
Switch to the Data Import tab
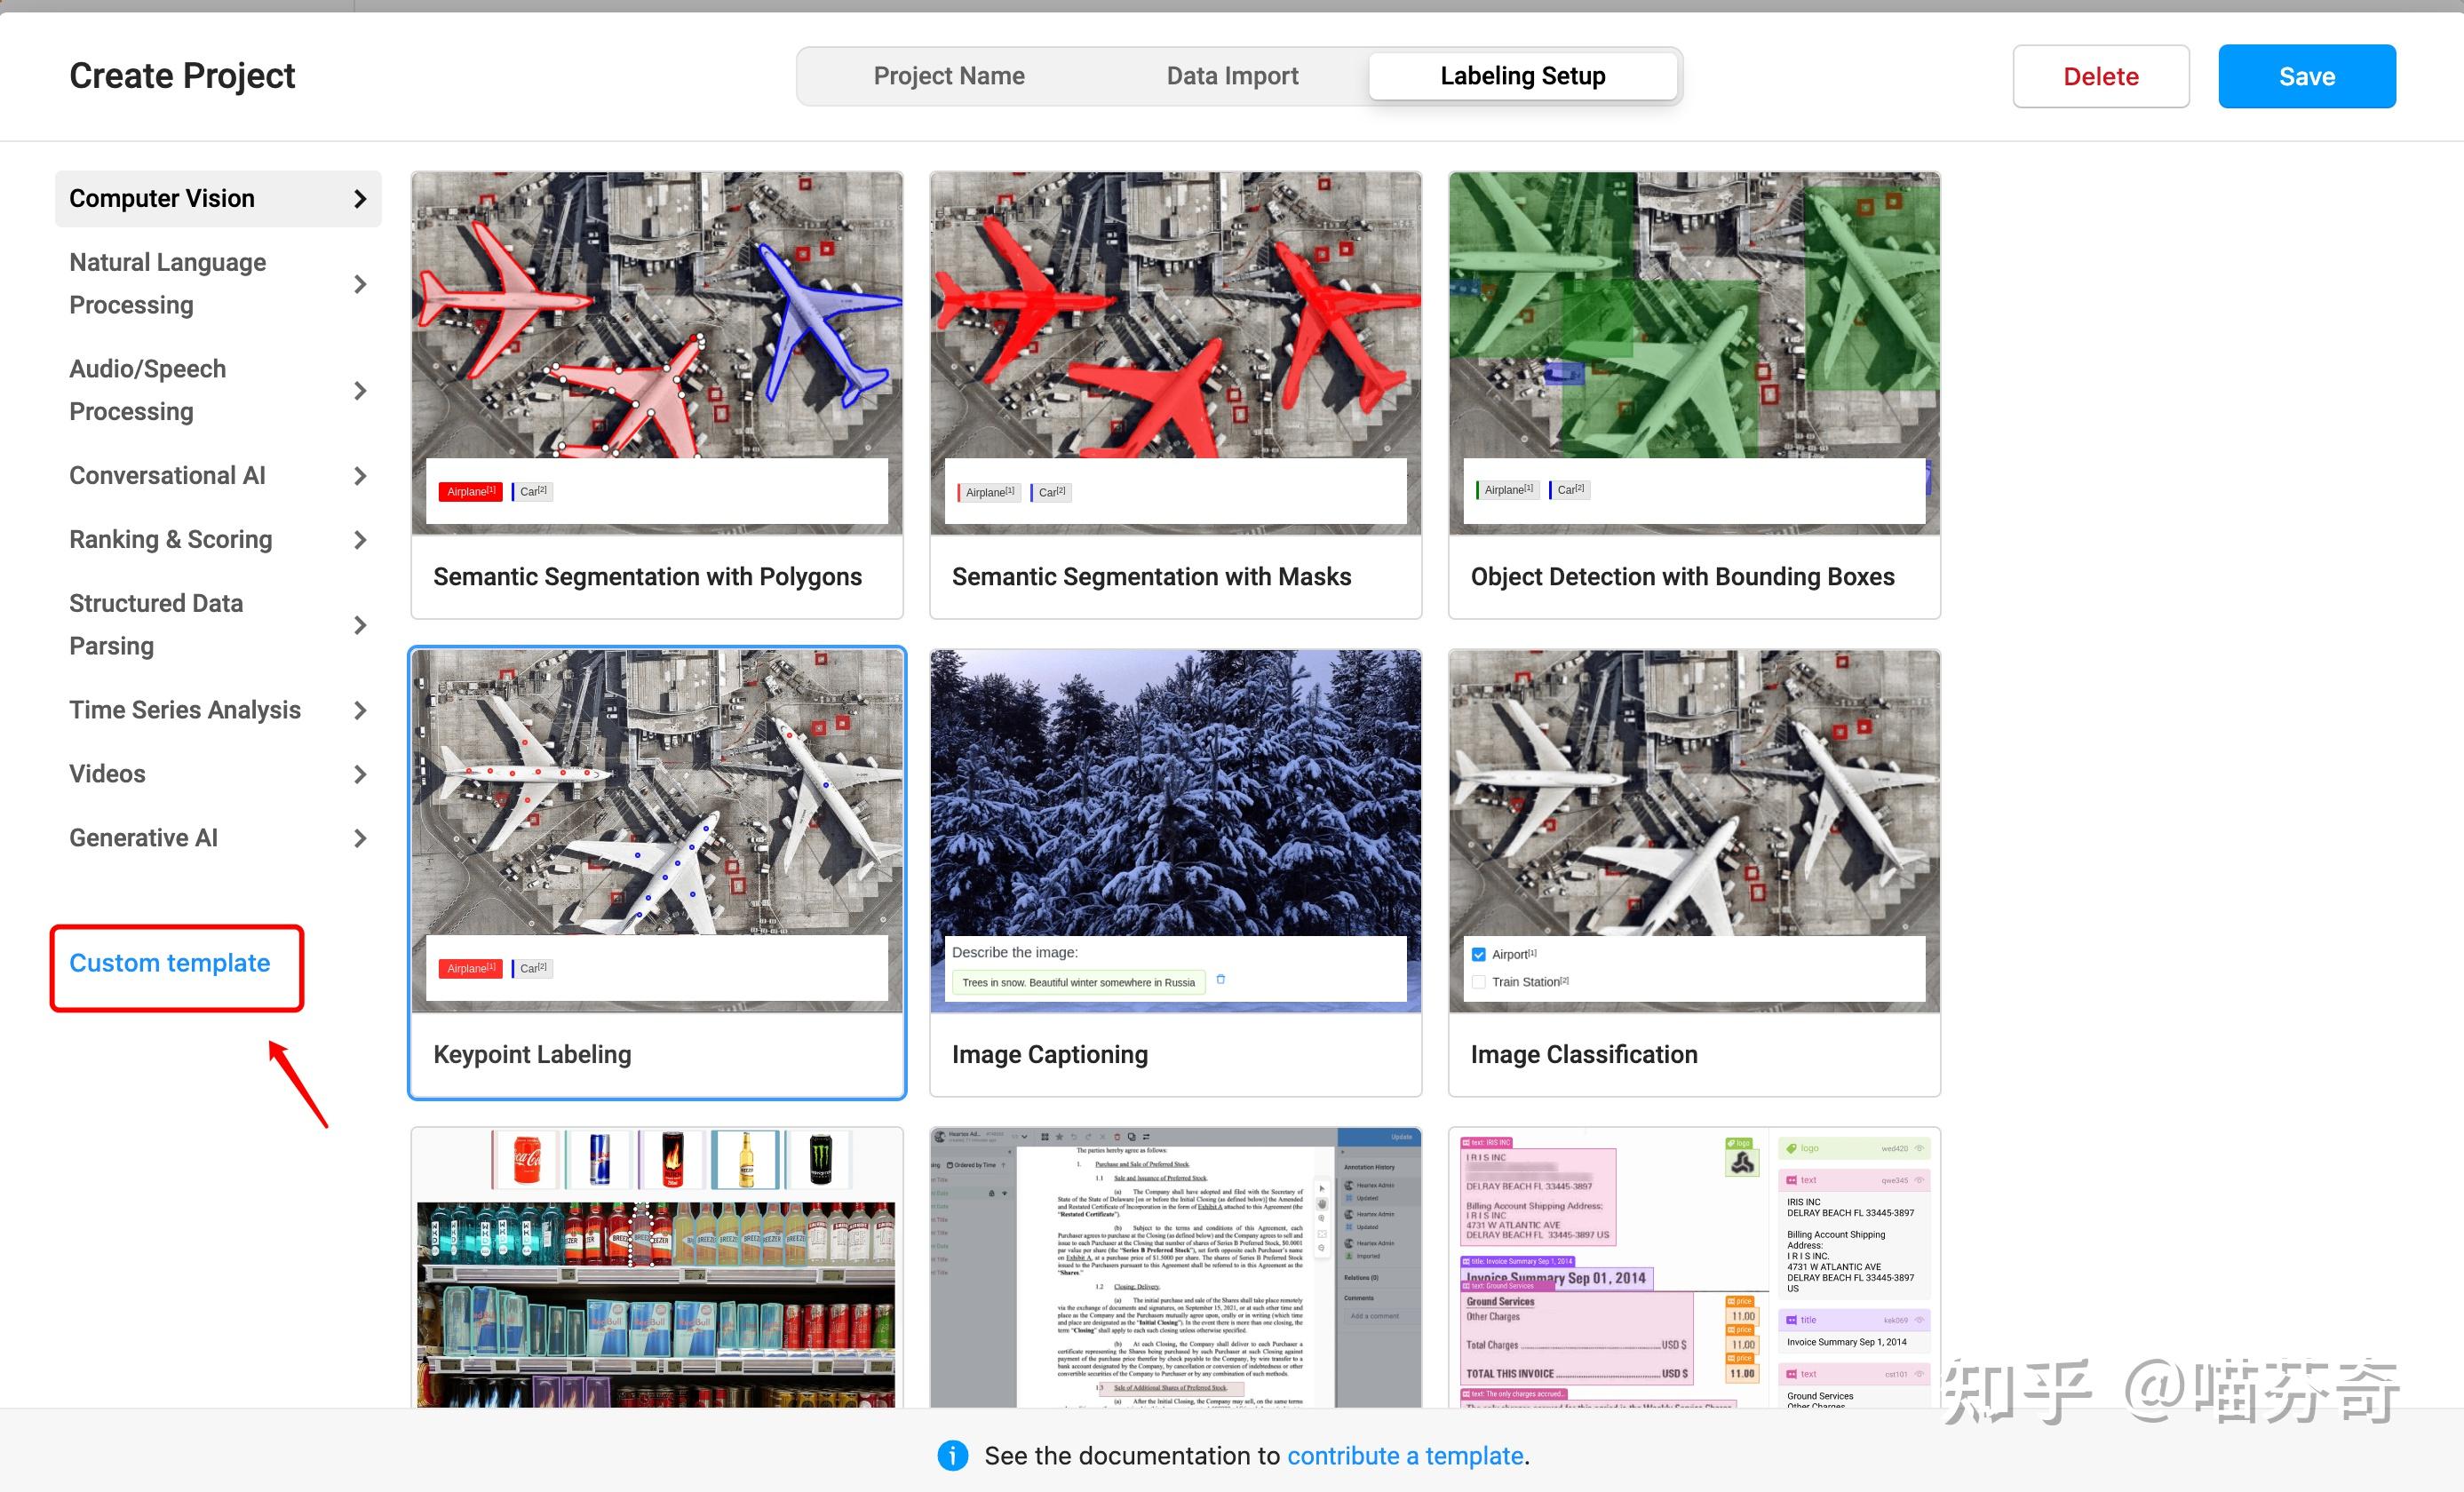pyautogui.click(x=1232, y=76)
